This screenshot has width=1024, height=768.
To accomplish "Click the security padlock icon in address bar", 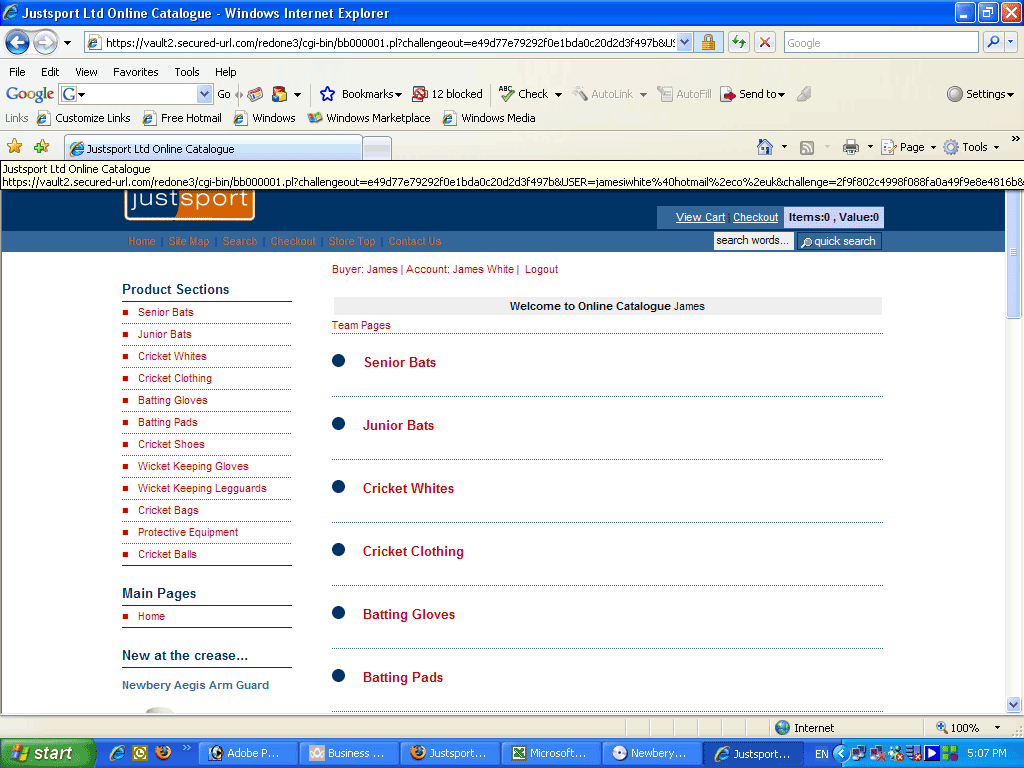I will point(708,43).
